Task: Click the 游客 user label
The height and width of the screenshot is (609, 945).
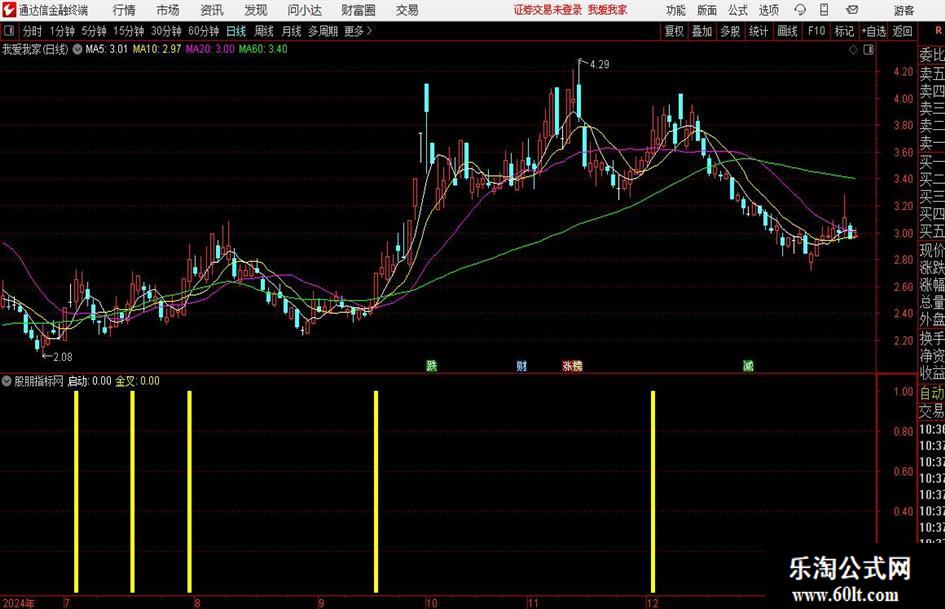Action: coord(904,10)
